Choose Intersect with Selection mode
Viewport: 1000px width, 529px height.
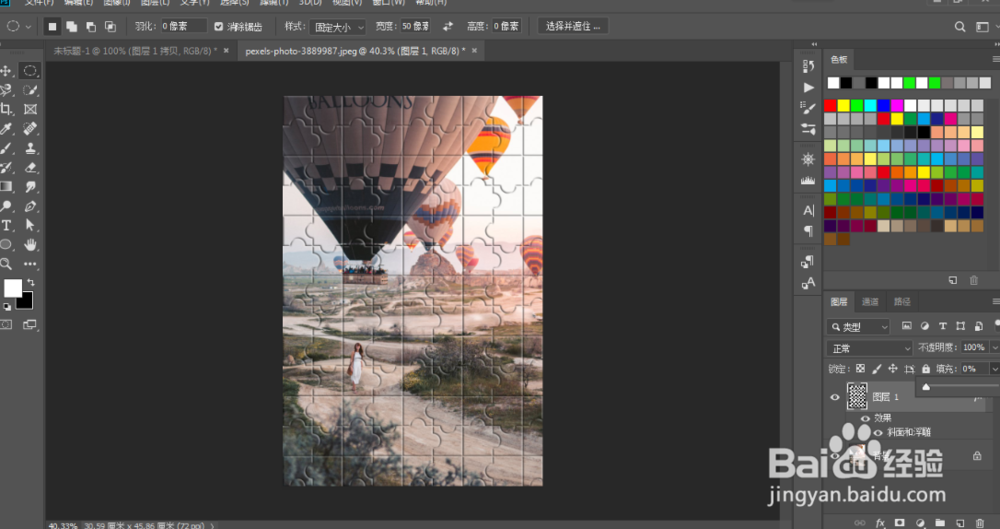pyautogui.click(x=110, y=26)
